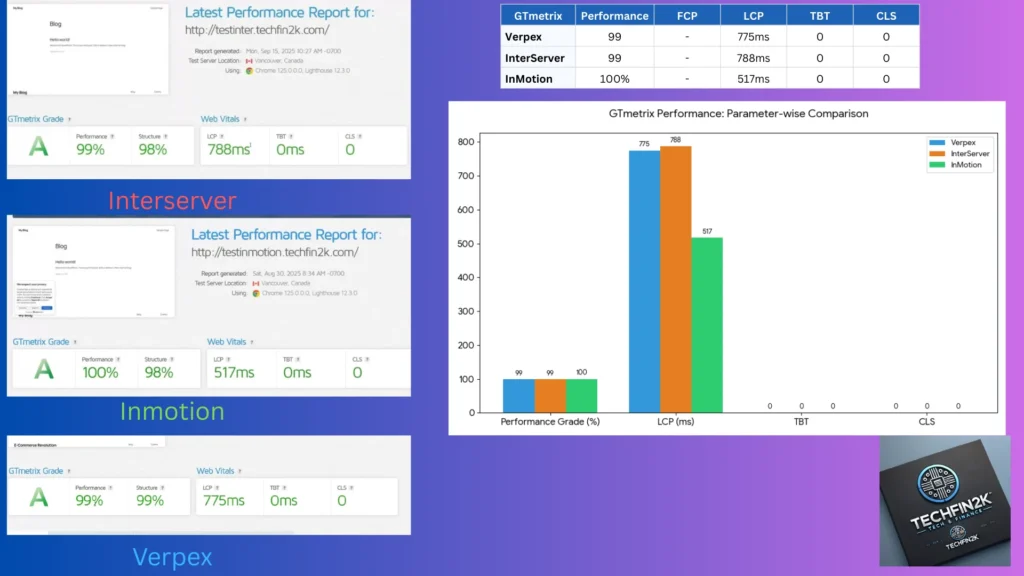Click the grade A letter in Inmotion report
The width and height of the screenshot is (1024, 576).
tap(44, 369)
